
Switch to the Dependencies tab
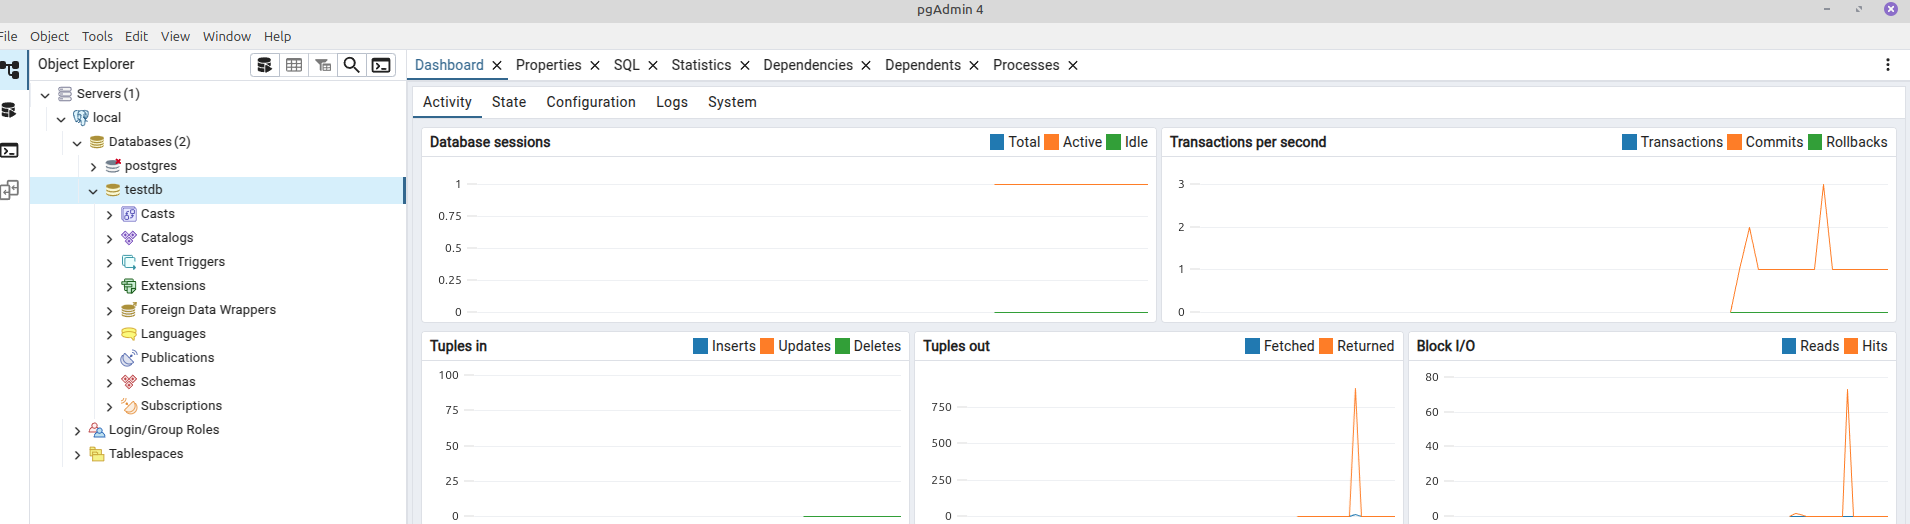point(808,65)
